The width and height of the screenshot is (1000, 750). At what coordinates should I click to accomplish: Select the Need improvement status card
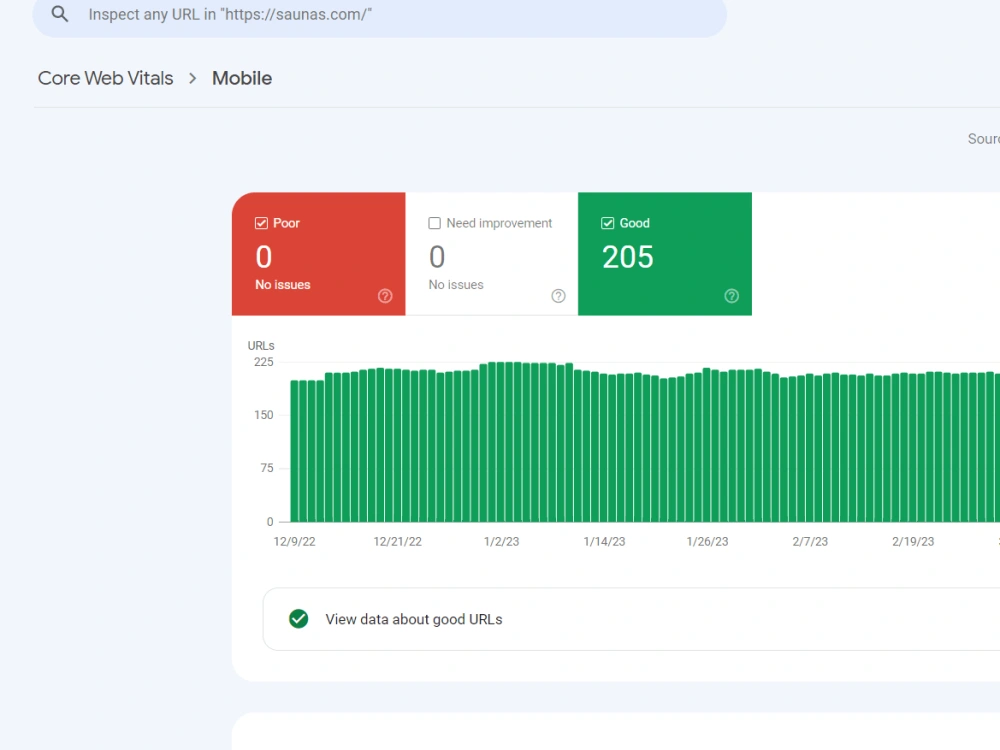pos(492,254)
